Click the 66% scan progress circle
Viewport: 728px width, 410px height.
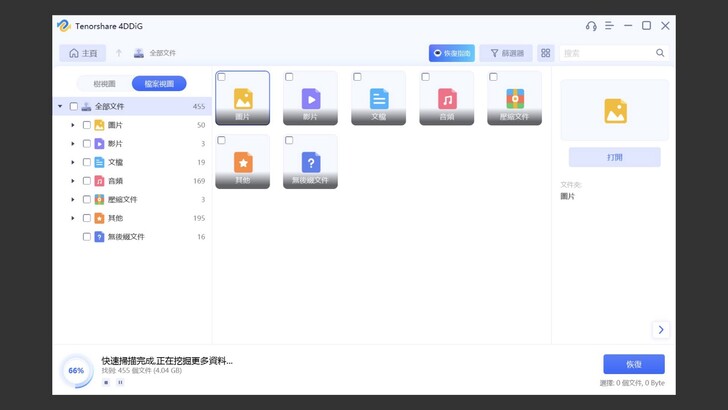pyautogui.click(x=76, y=371)
